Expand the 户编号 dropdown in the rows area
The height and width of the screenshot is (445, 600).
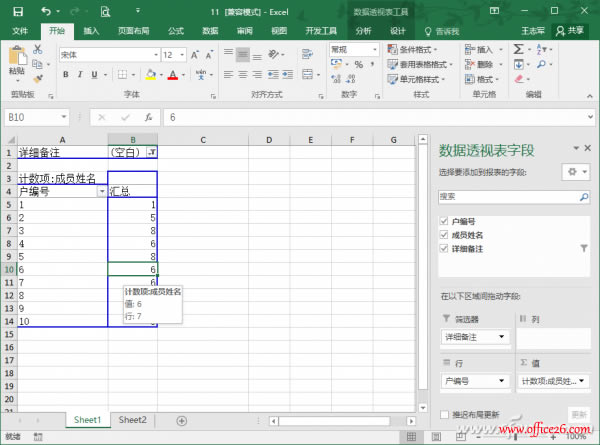pyautogui.click(x=501, y=380)
